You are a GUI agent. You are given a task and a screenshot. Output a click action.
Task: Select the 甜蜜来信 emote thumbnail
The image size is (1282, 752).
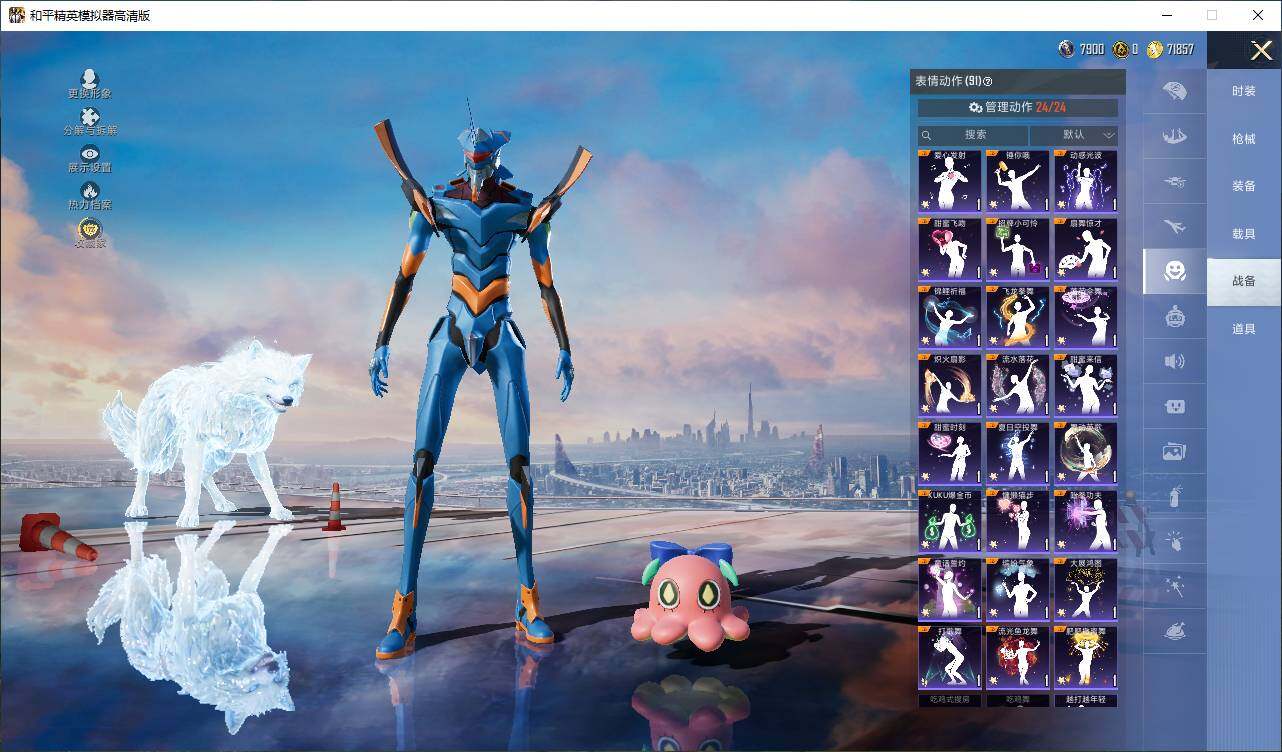[1086, 384]
